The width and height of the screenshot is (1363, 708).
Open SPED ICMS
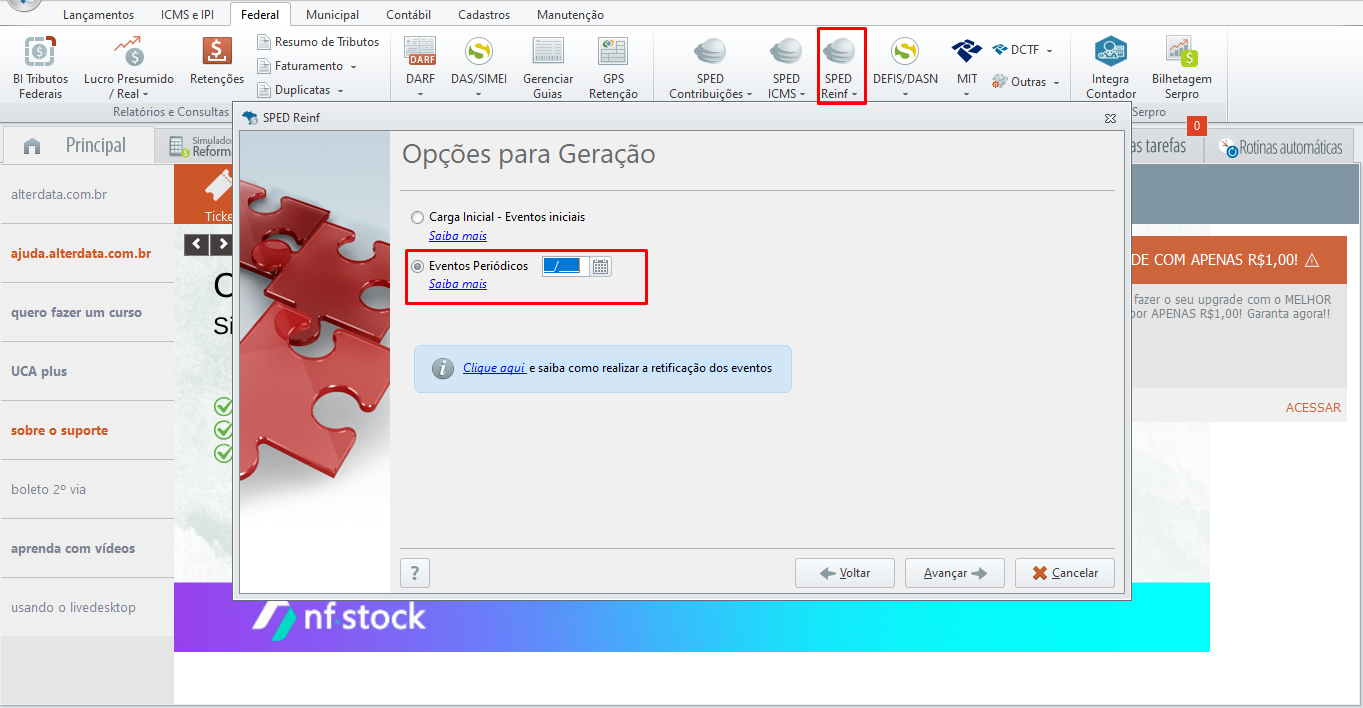pos(786,67)
